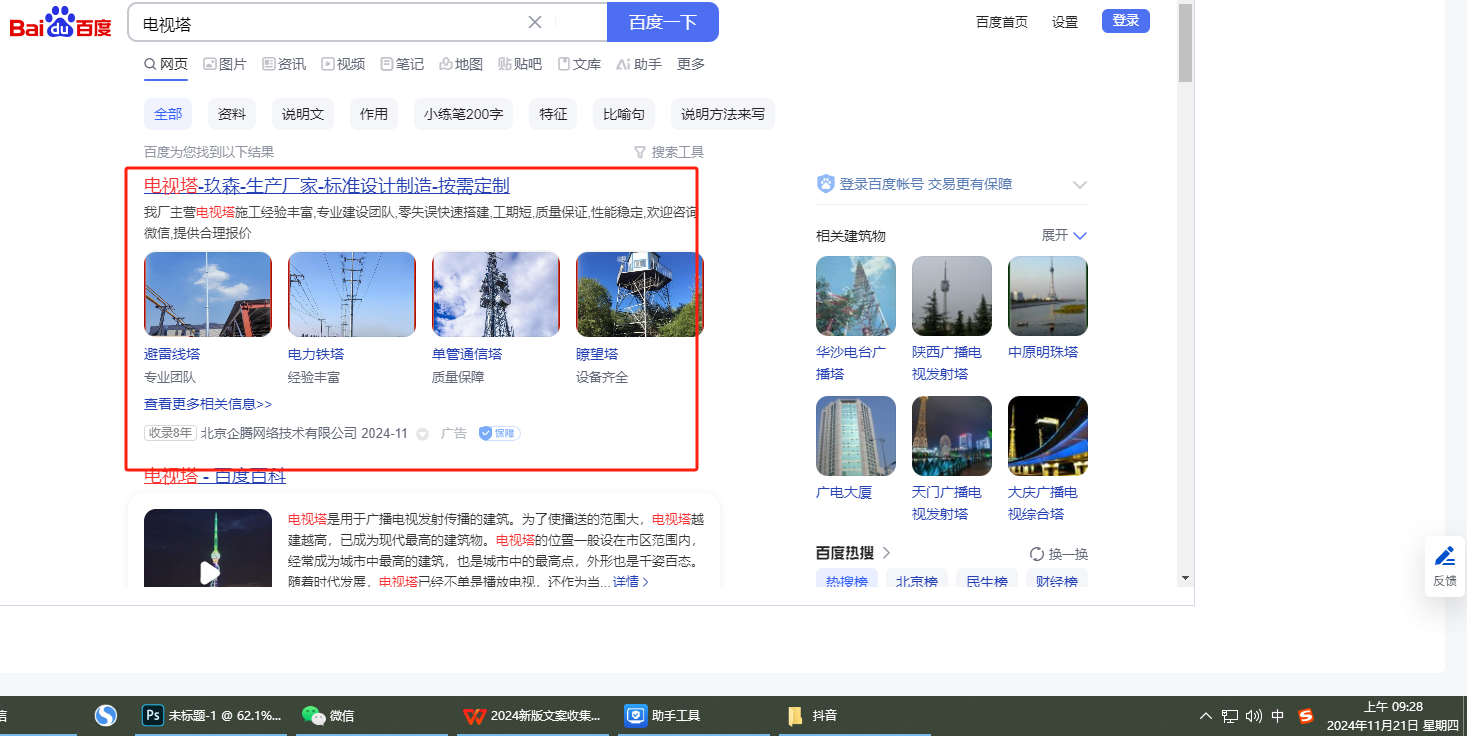Open the 反馈 feedback widget
Screen dimensions: 1467x736
click(x=1445, y=566)
